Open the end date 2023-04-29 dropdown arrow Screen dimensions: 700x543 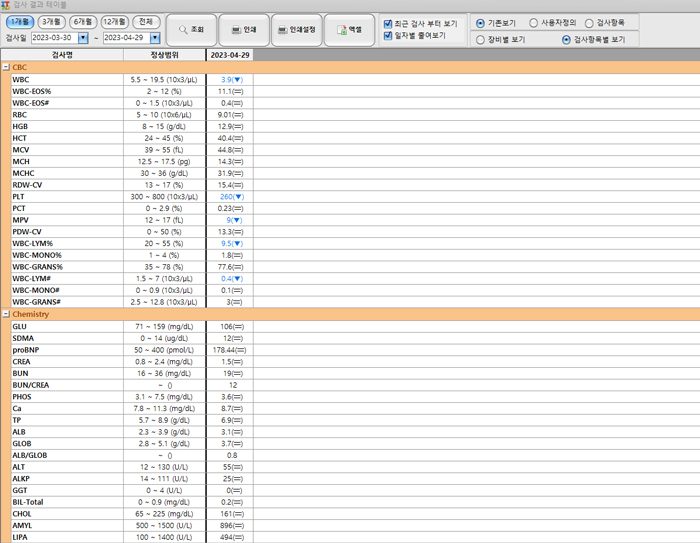(x=155, y=38)
